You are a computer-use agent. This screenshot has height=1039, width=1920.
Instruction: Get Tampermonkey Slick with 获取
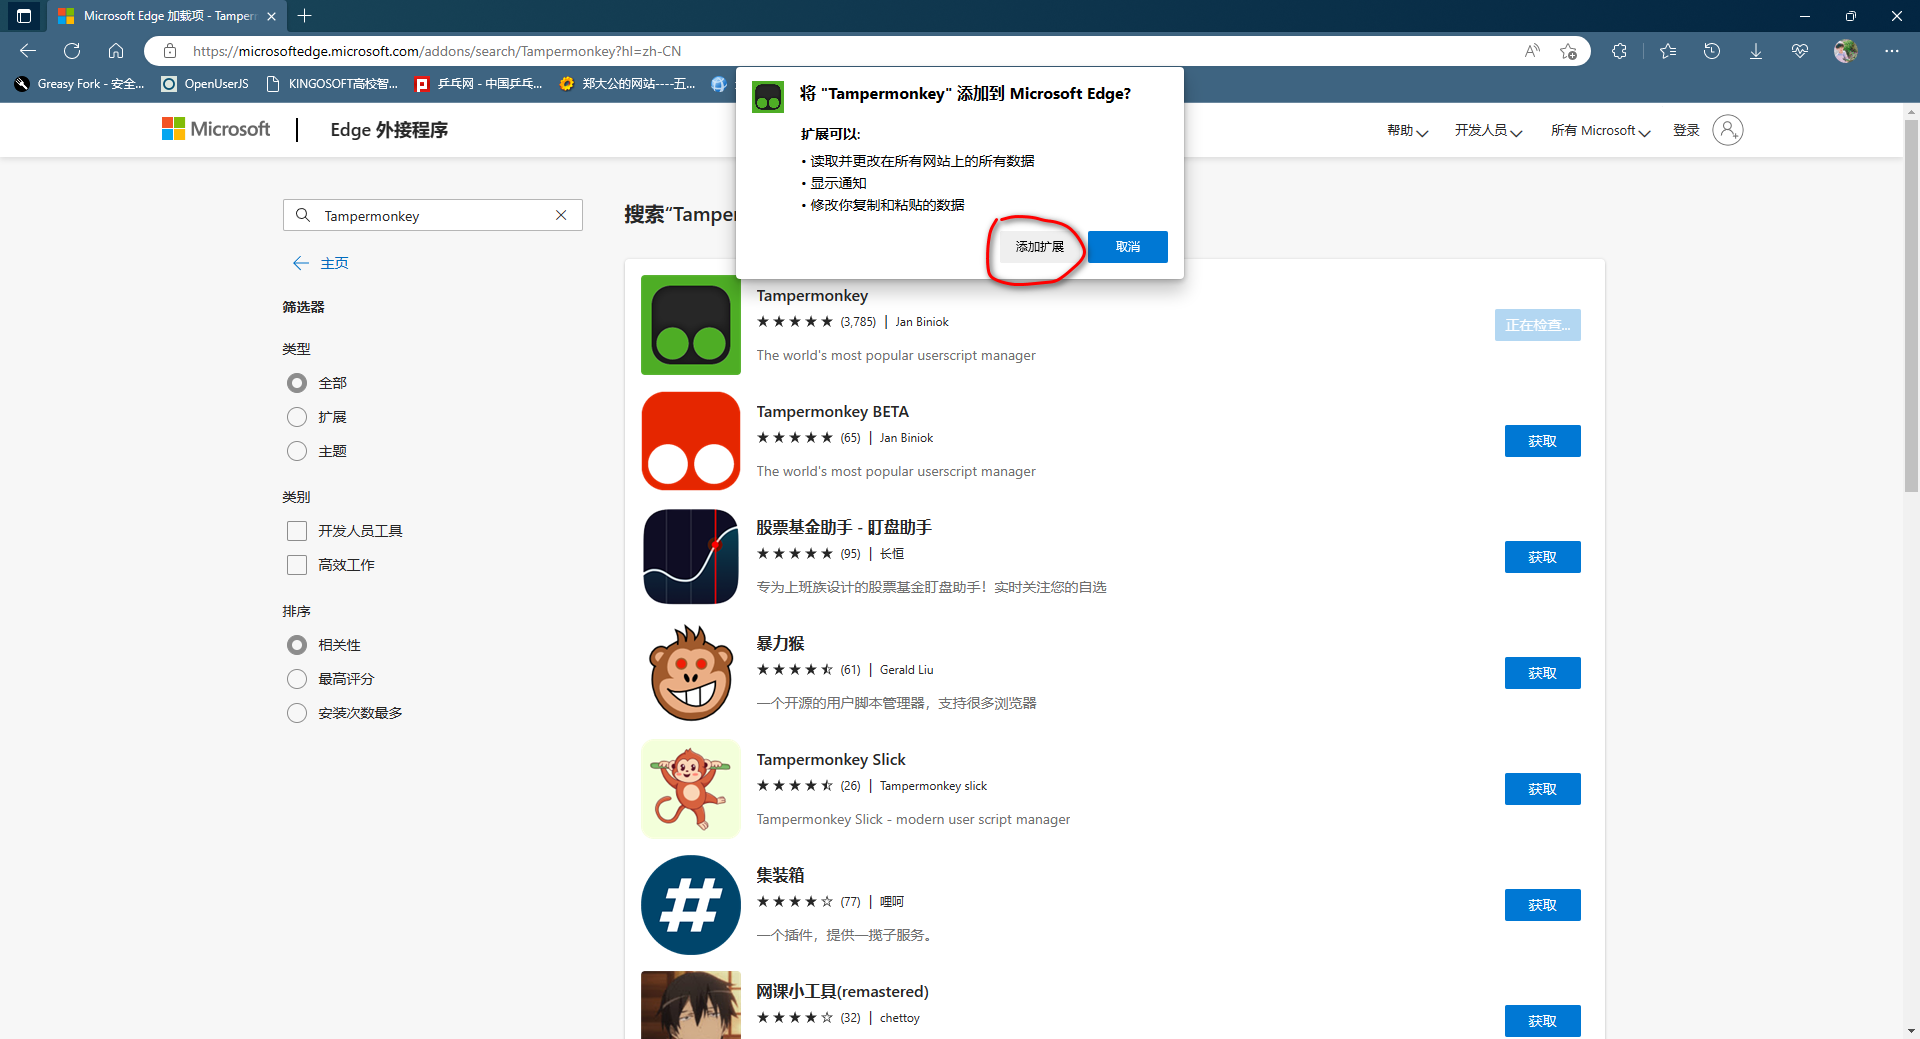(1543, 789)
